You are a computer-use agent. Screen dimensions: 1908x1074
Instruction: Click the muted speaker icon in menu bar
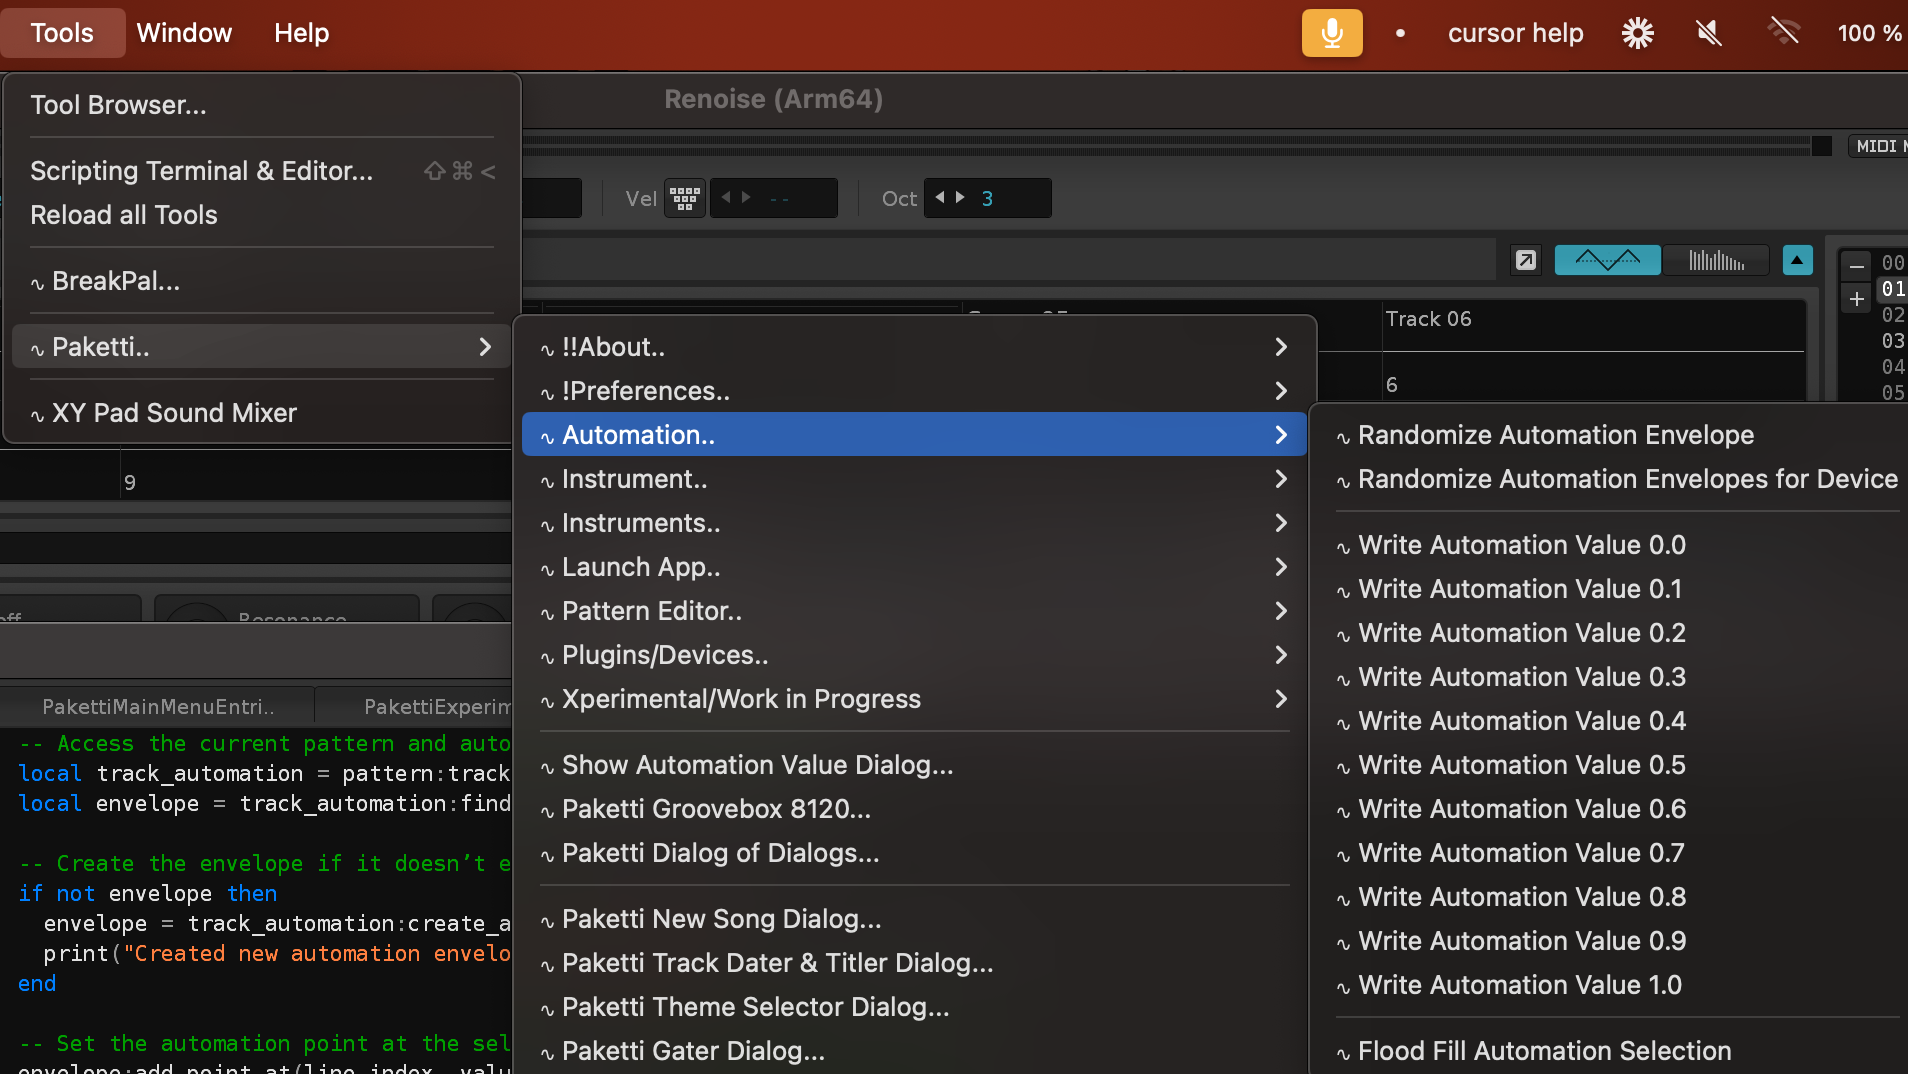point(1709,33)
